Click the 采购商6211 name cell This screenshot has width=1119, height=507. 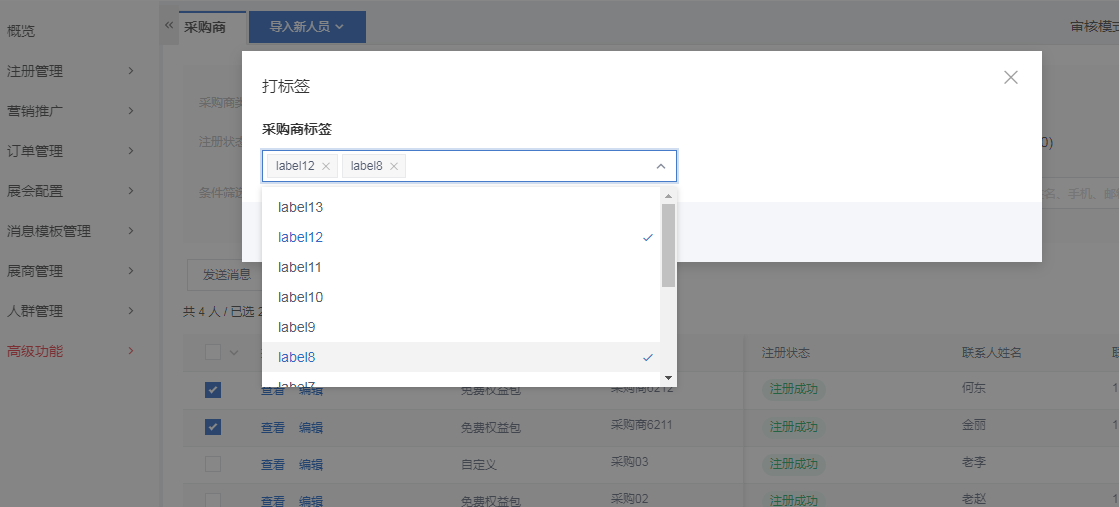point(642,425)
